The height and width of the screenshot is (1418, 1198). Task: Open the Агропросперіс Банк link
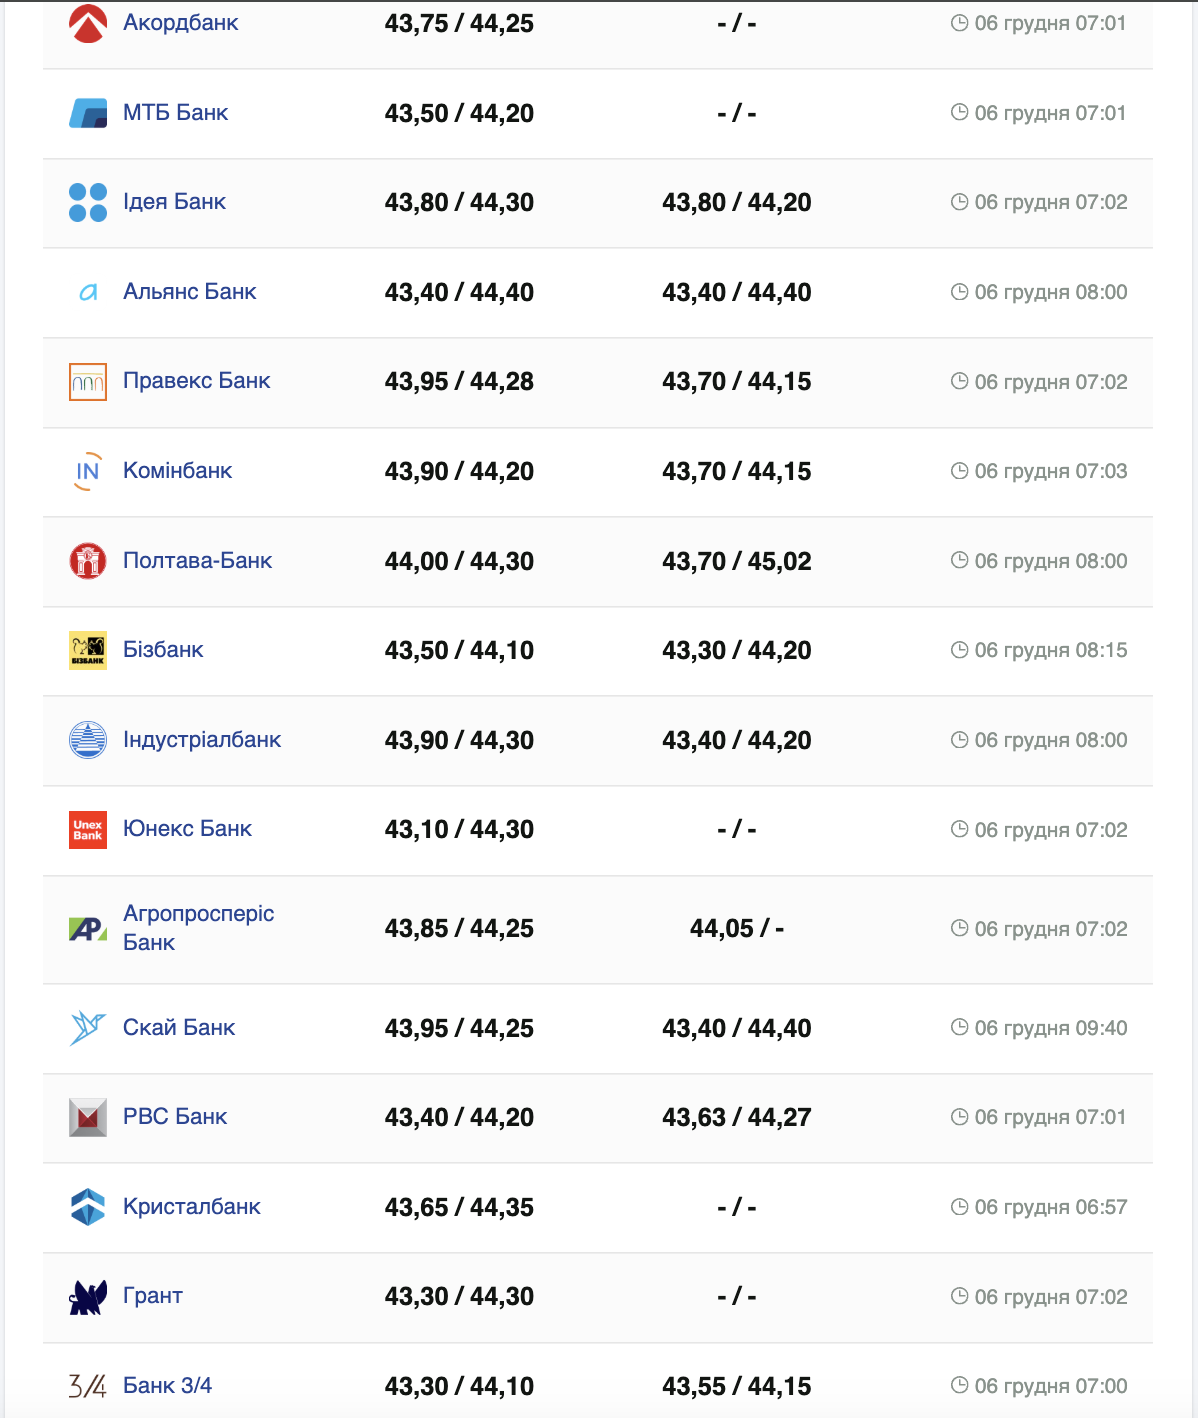[198, 928]
